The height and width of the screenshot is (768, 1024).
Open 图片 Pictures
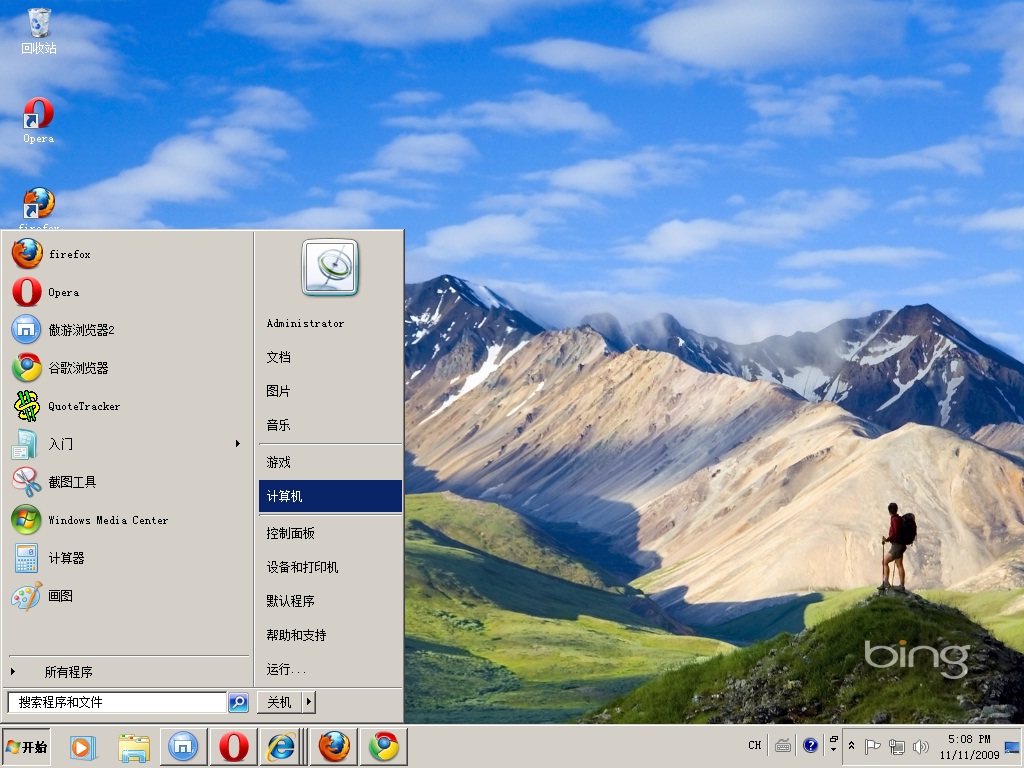(x=330, y=391)
